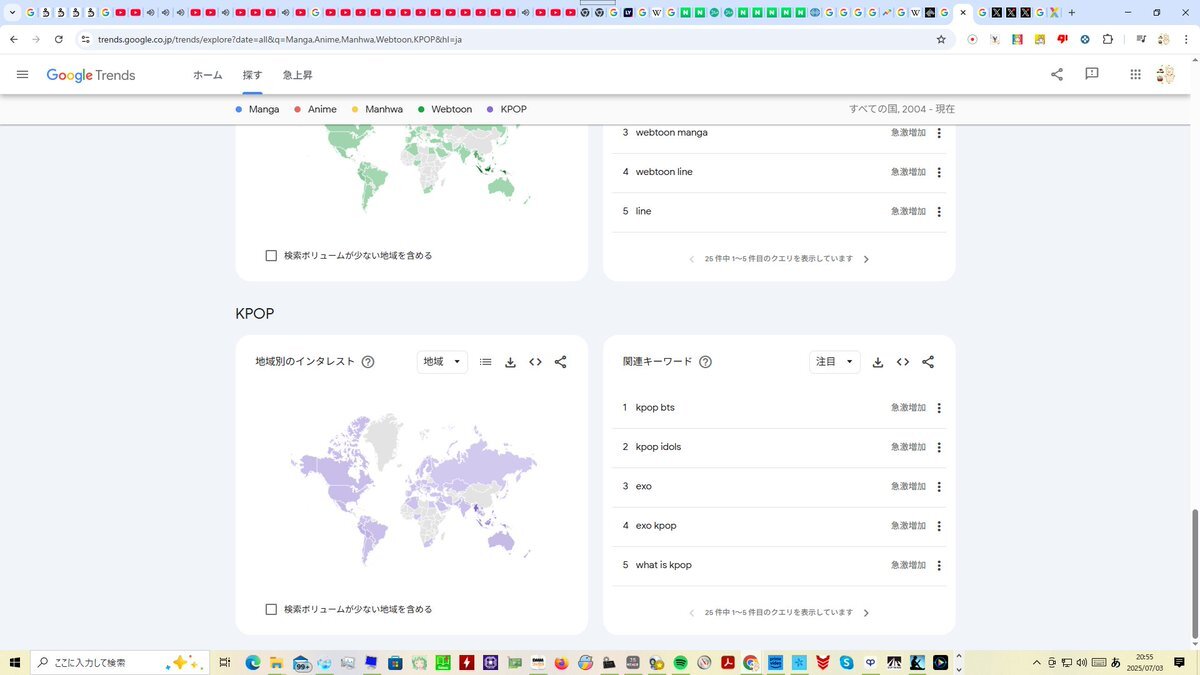Open the header feedback icon

pyautogui.click(x=1092, y=75)
